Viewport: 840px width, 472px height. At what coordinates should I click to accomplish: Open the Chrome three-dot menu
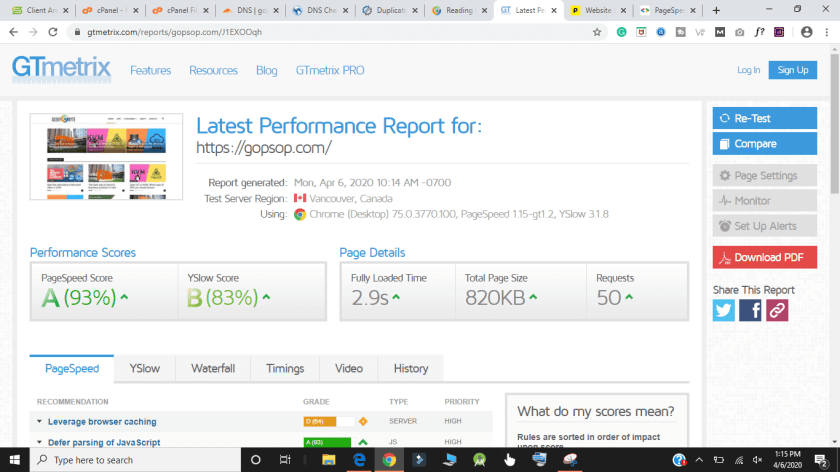tap(827, 32)
